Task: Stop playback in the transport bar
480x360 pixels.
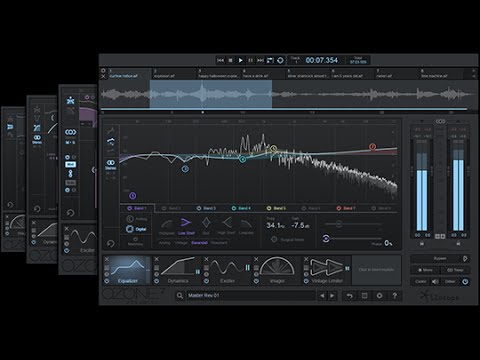Action: [x=230, y=60]
